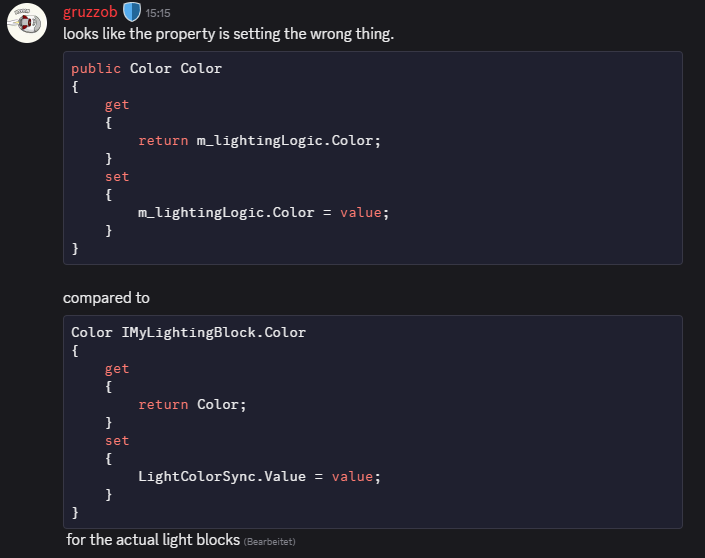Click the "set" keyword in IMyLightingBlock block
Viewport: 705px width, 558px height.
tap(117, 440)
